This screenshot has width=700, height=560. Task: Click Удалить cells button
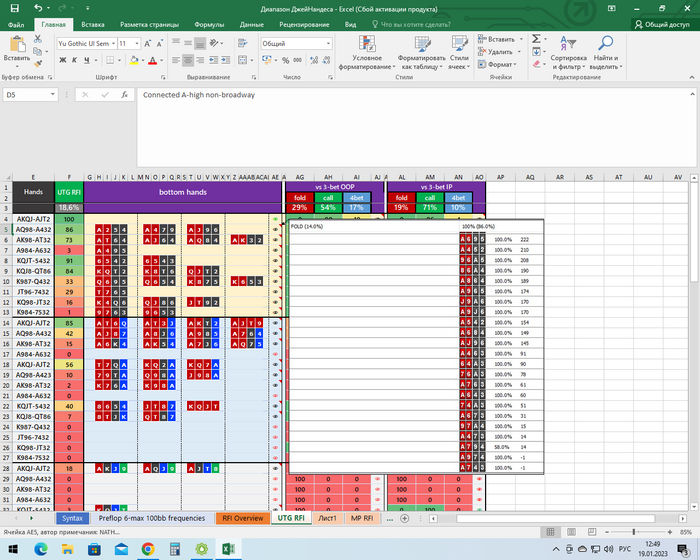[499, 52]
